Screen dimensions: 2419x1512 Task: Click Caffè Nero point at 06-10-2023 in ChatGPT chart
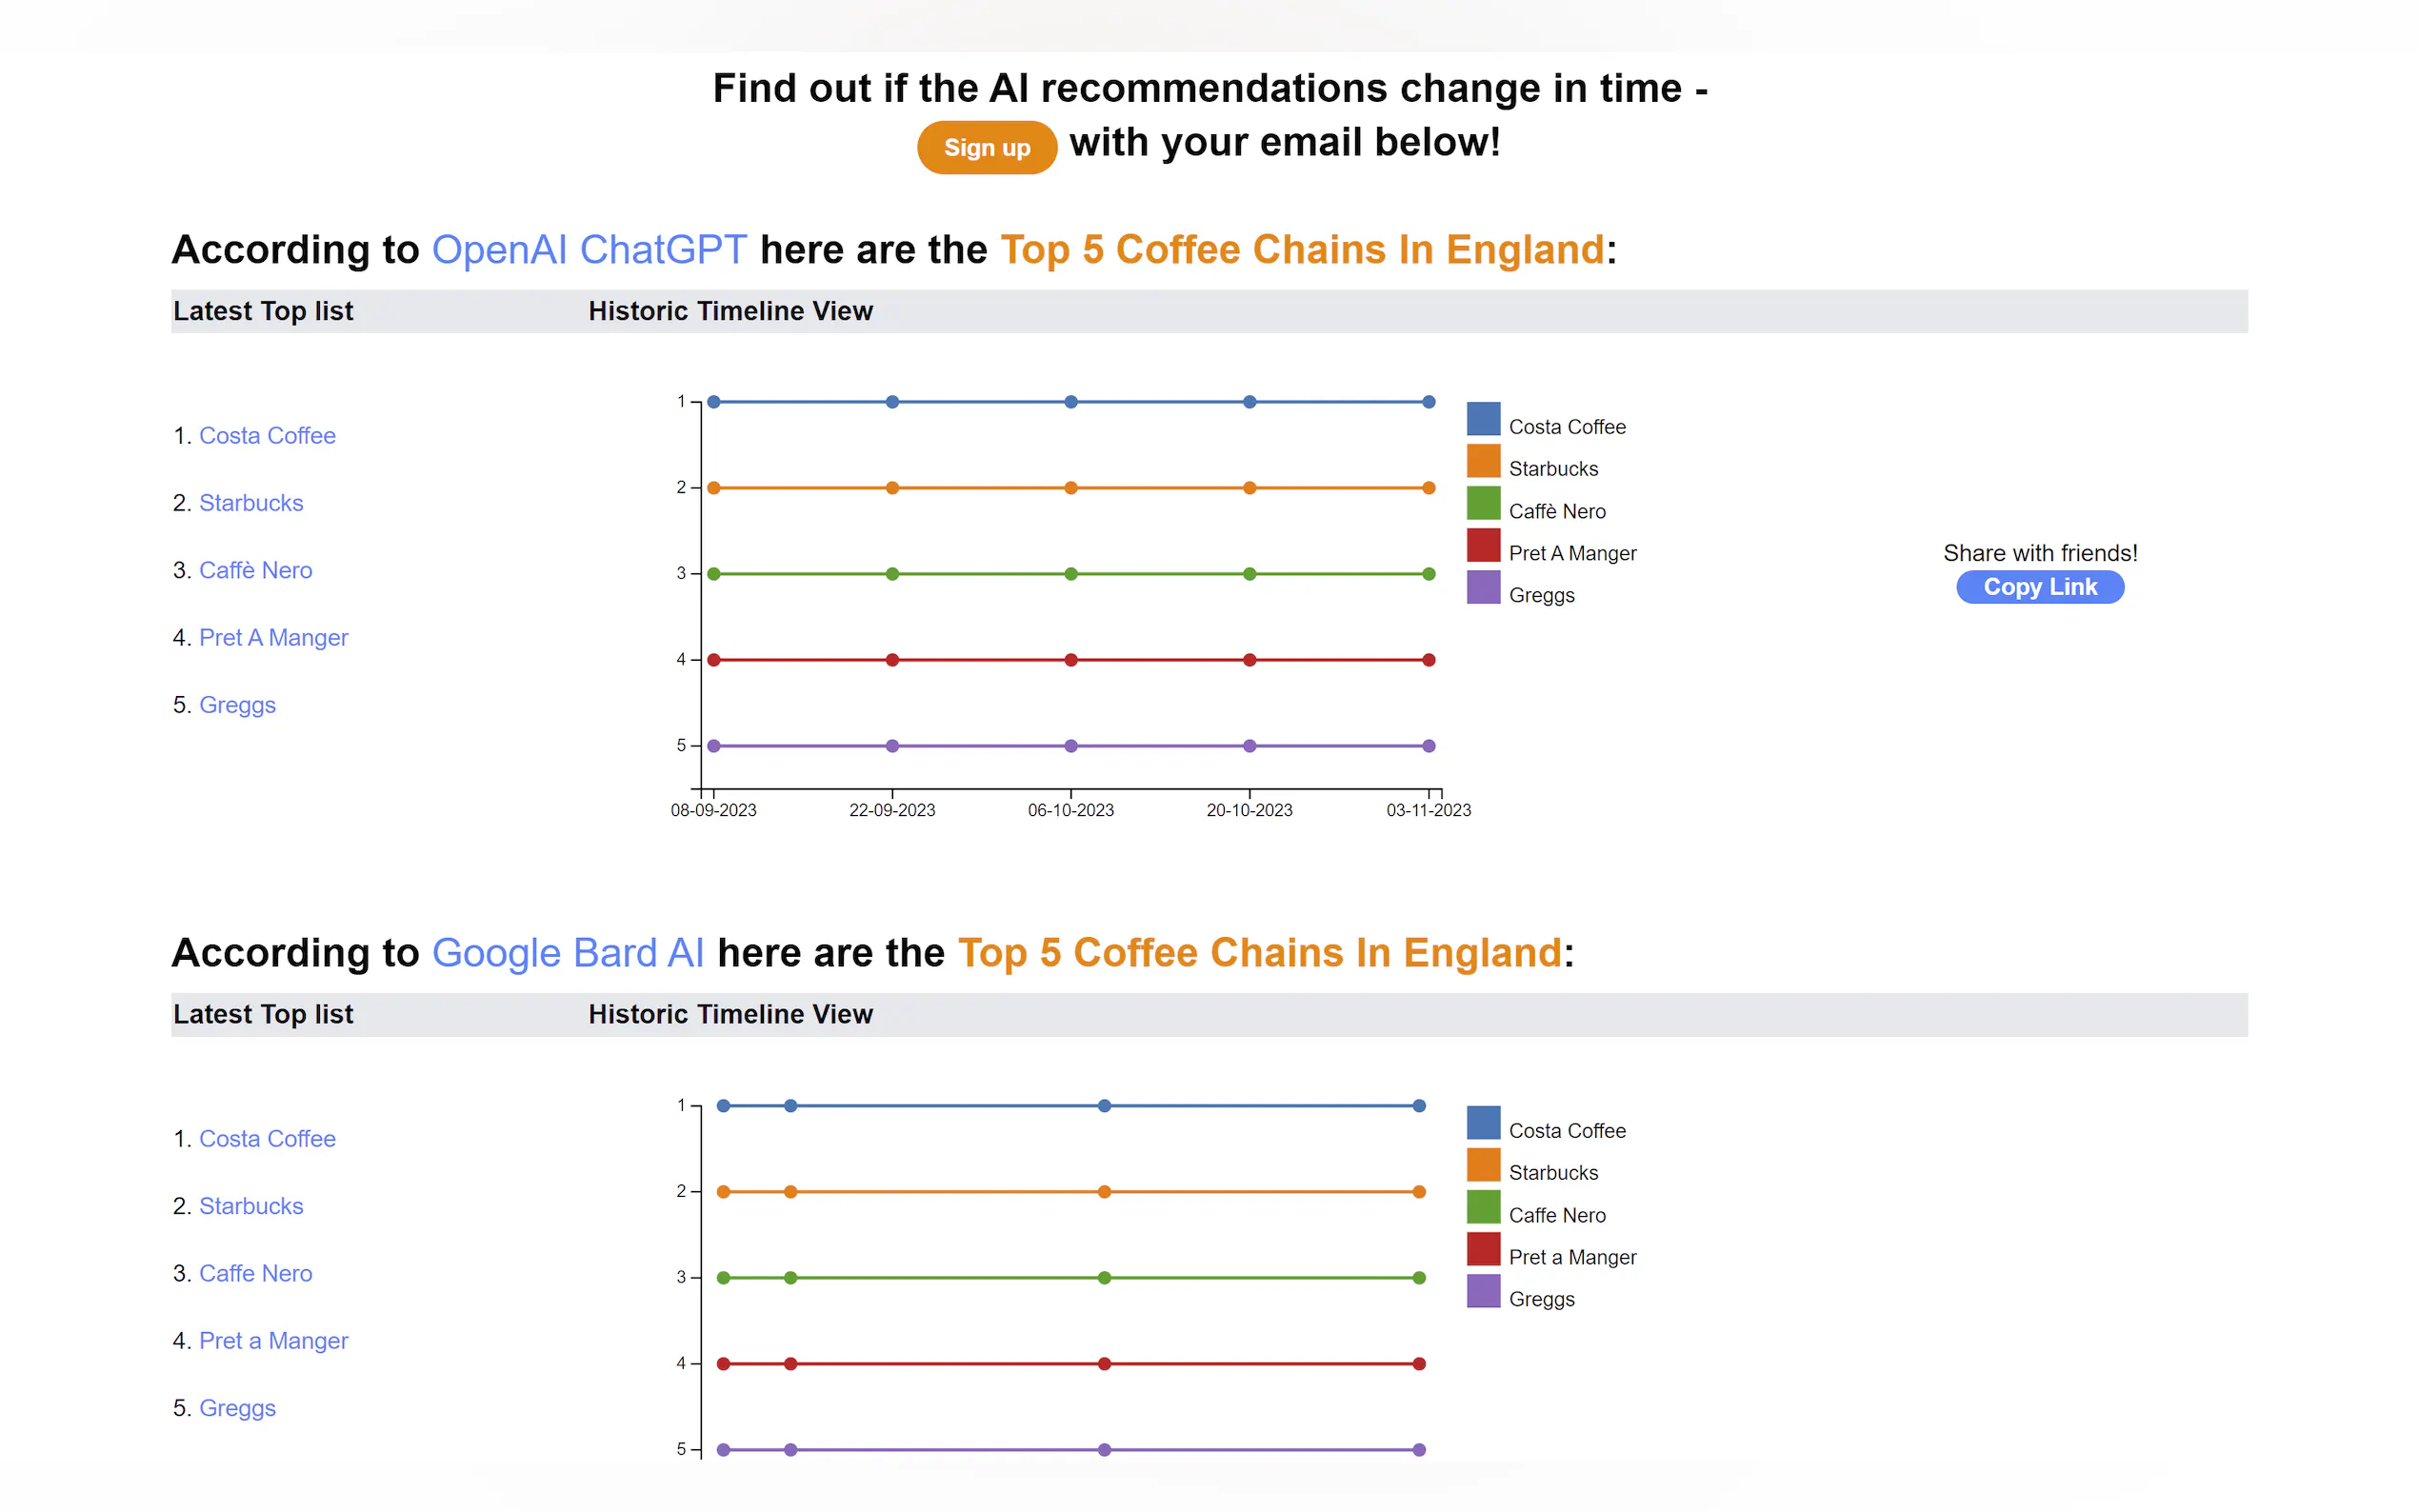tap(1071, 574)
